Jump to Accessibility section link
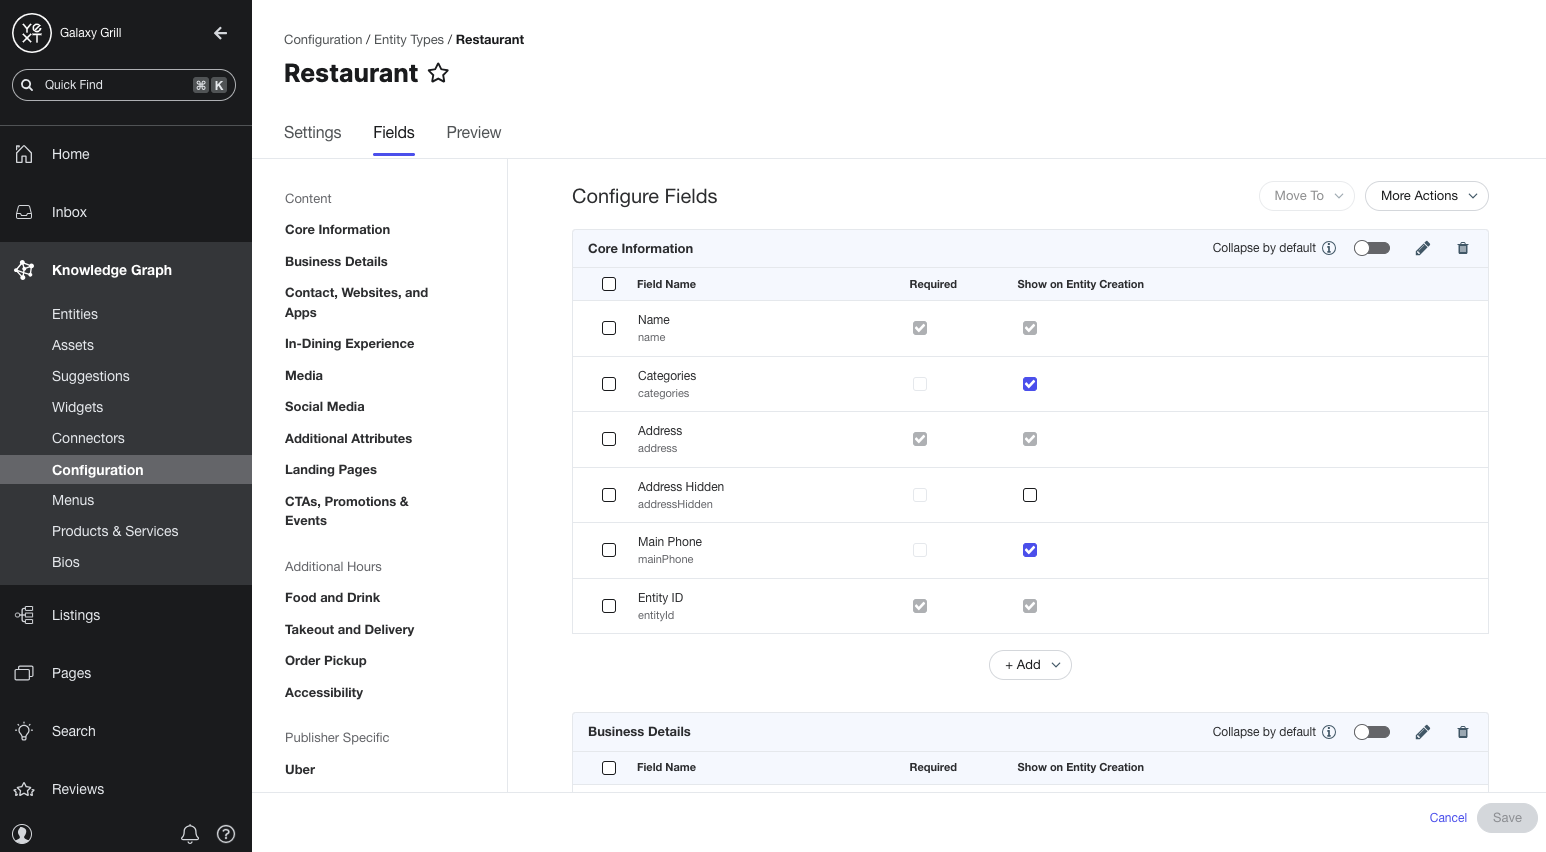 pyautogui.click(x=324, y=693)
